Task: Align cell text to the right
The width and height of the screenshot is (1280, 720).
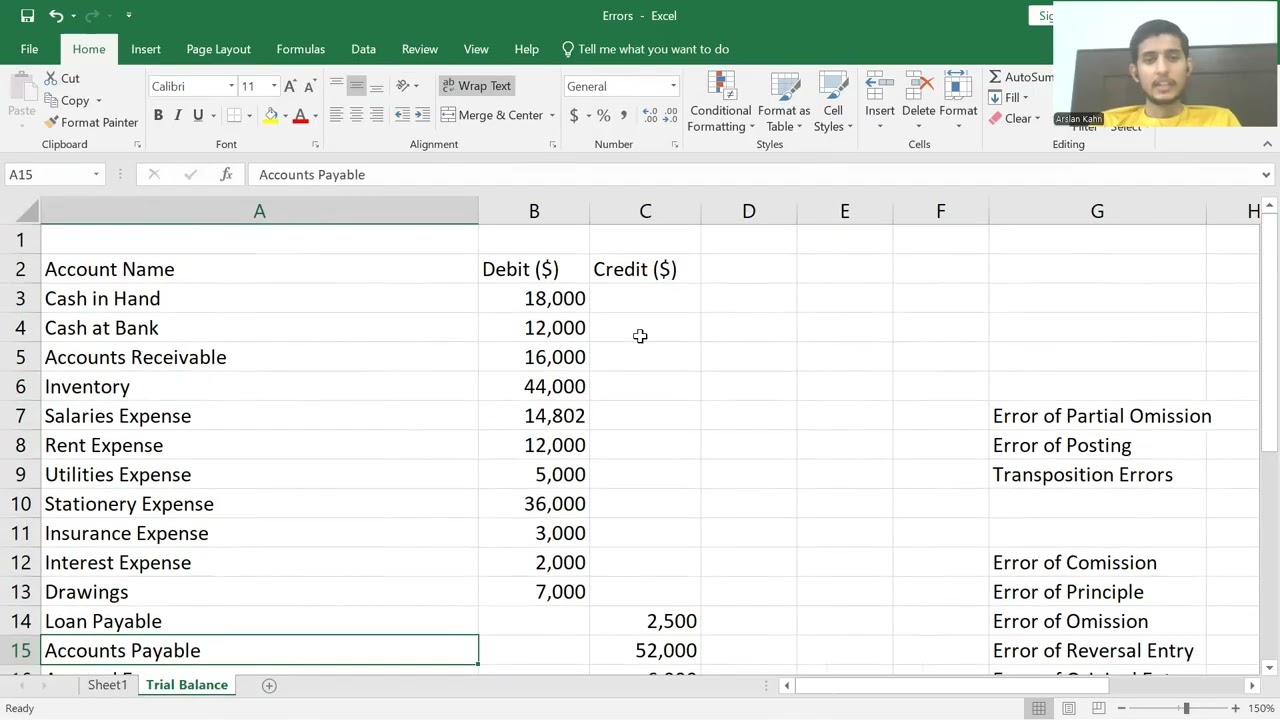Action: pyautogui.click(x=377, y=115)
